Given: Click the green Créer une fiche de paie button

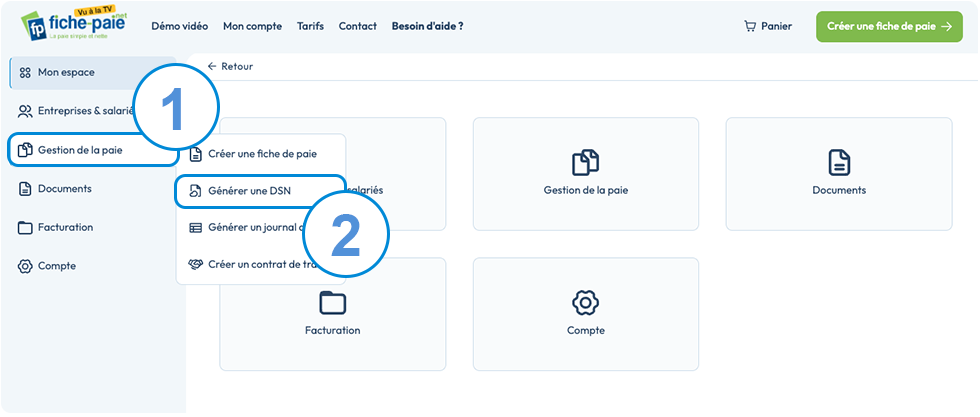Looking at the screenshot, I should coord(889,26).
